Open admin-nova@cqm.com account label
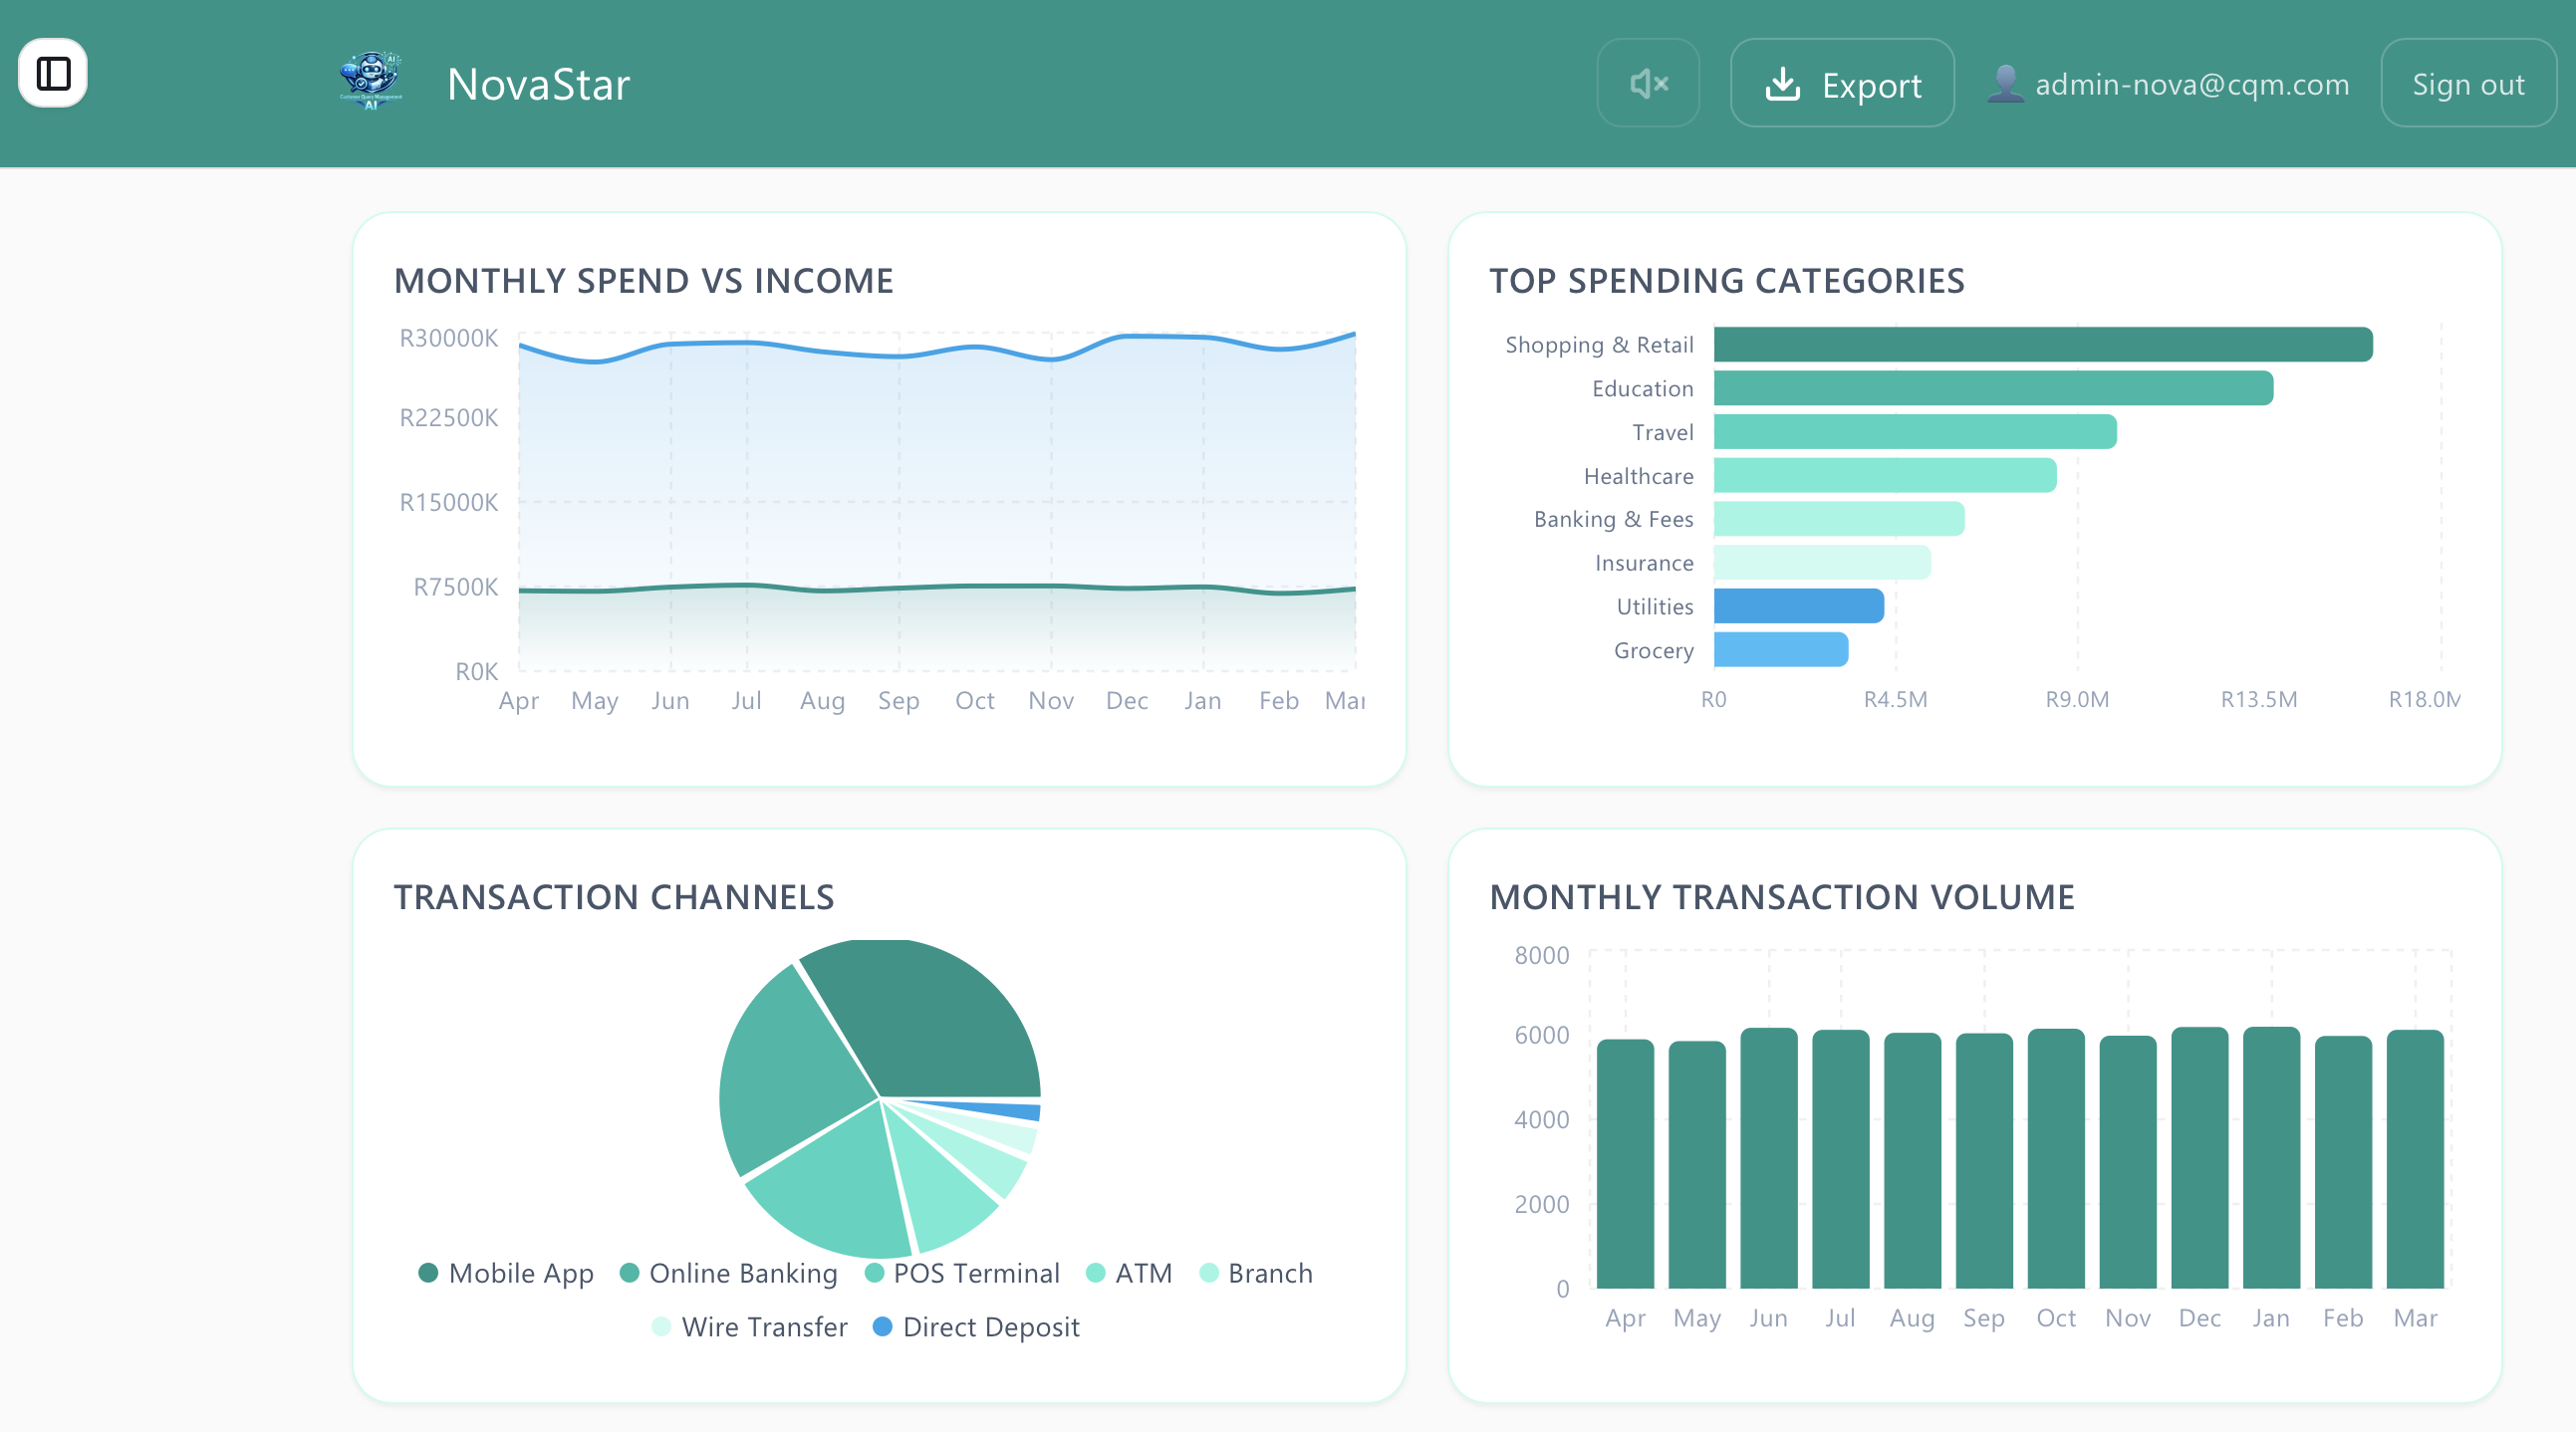This screenshot has height=1432, width=2576. click(x=2192, y=85)
